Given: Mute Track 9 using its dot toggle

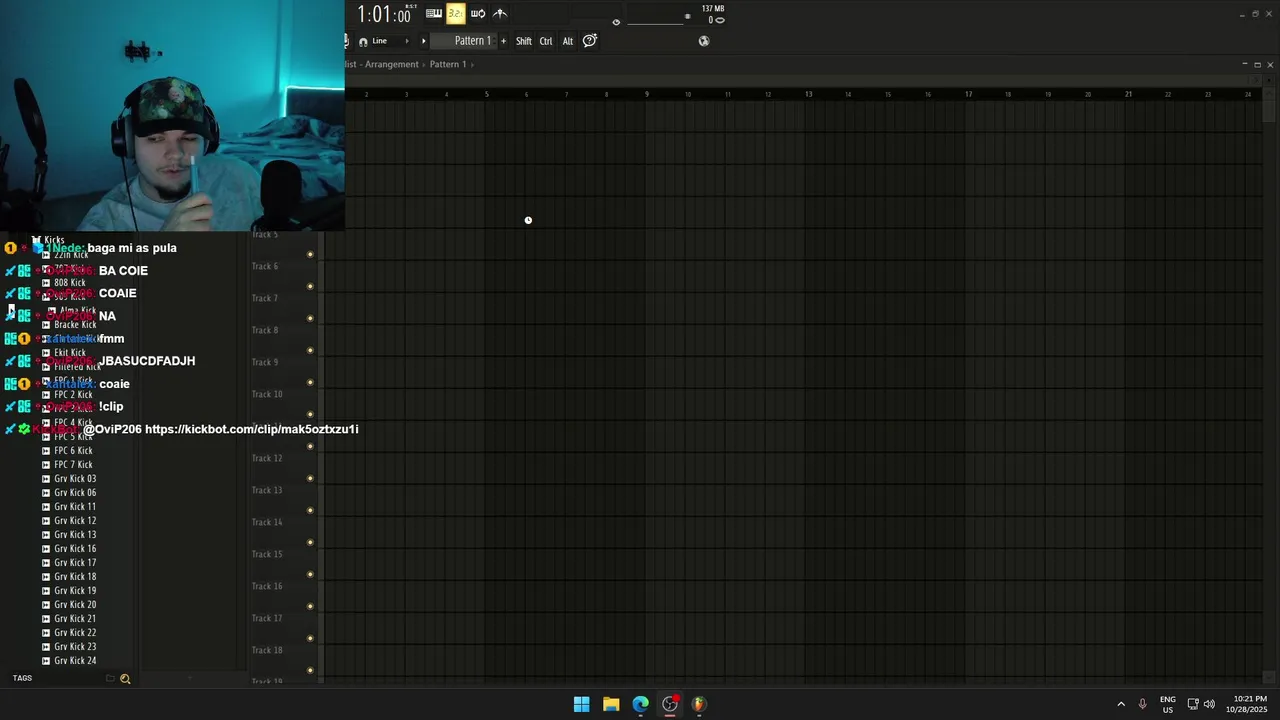Looking at the screenshot, I should click(x=310, y=382).
